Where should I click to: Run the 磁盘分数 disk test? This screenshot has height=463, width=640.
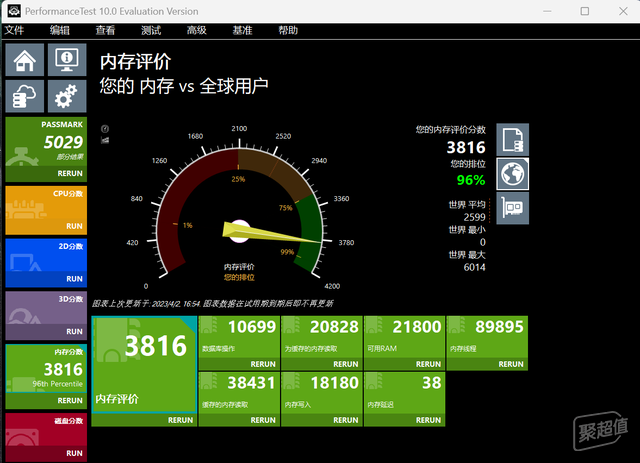pyautogui.click(x=74, y=453)
